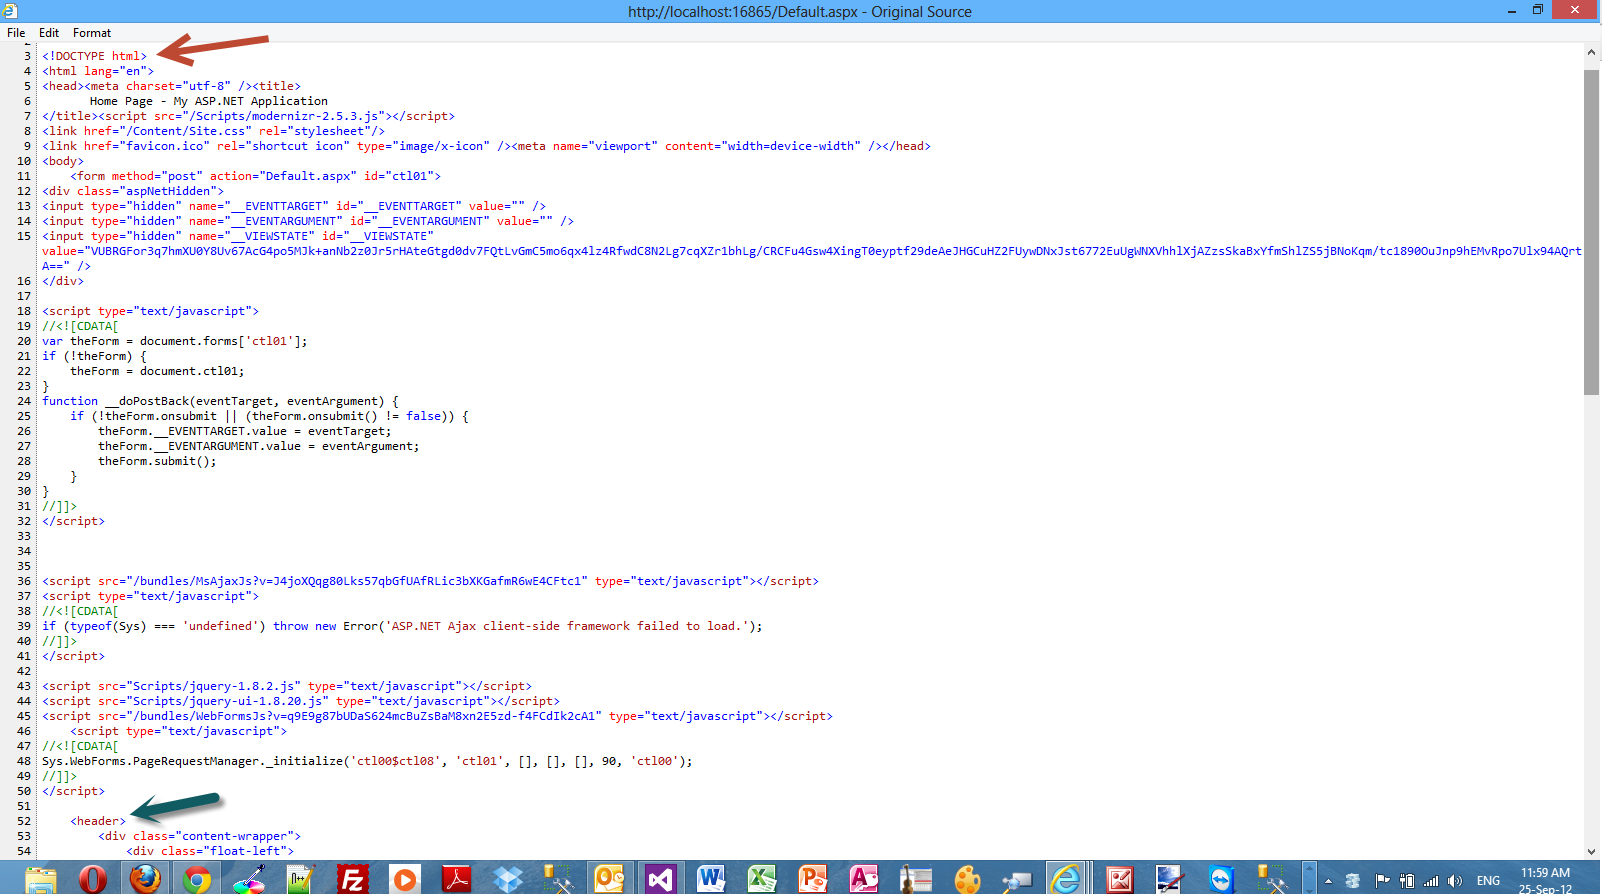Open the volume speaker tray icon
Image resolution: width=1602 pixels, height=894 pixels.
click(x=1455, y=881)
